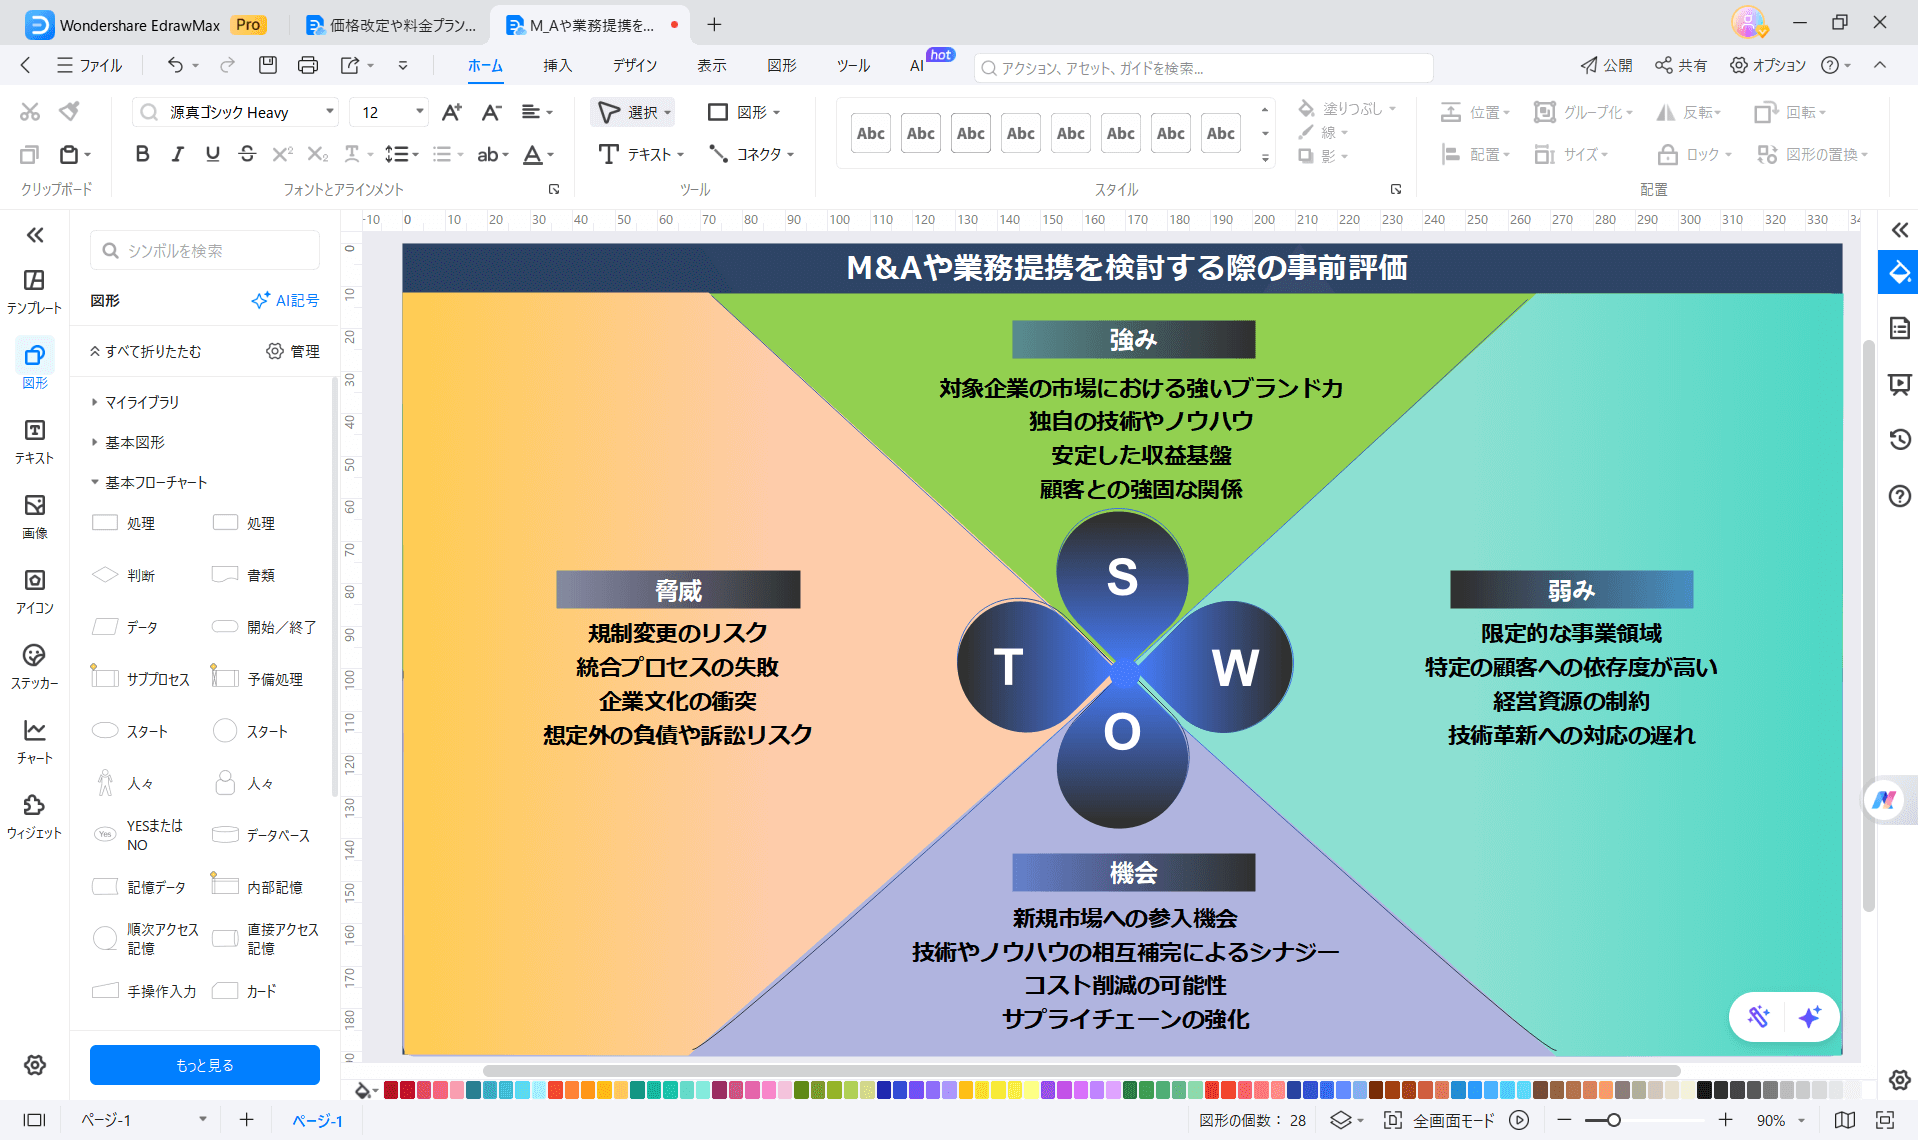Click the ロック icon in the 配置 group
The height and width of the screenshot is (1140, 1918).
[x=1667, y=154]
